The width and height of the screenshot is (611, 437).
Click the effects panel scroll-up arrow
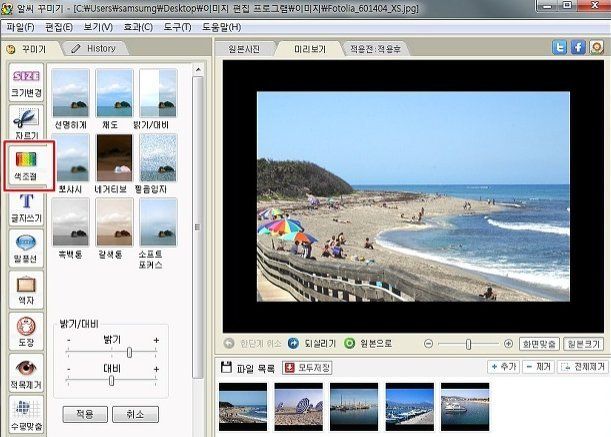198,69
